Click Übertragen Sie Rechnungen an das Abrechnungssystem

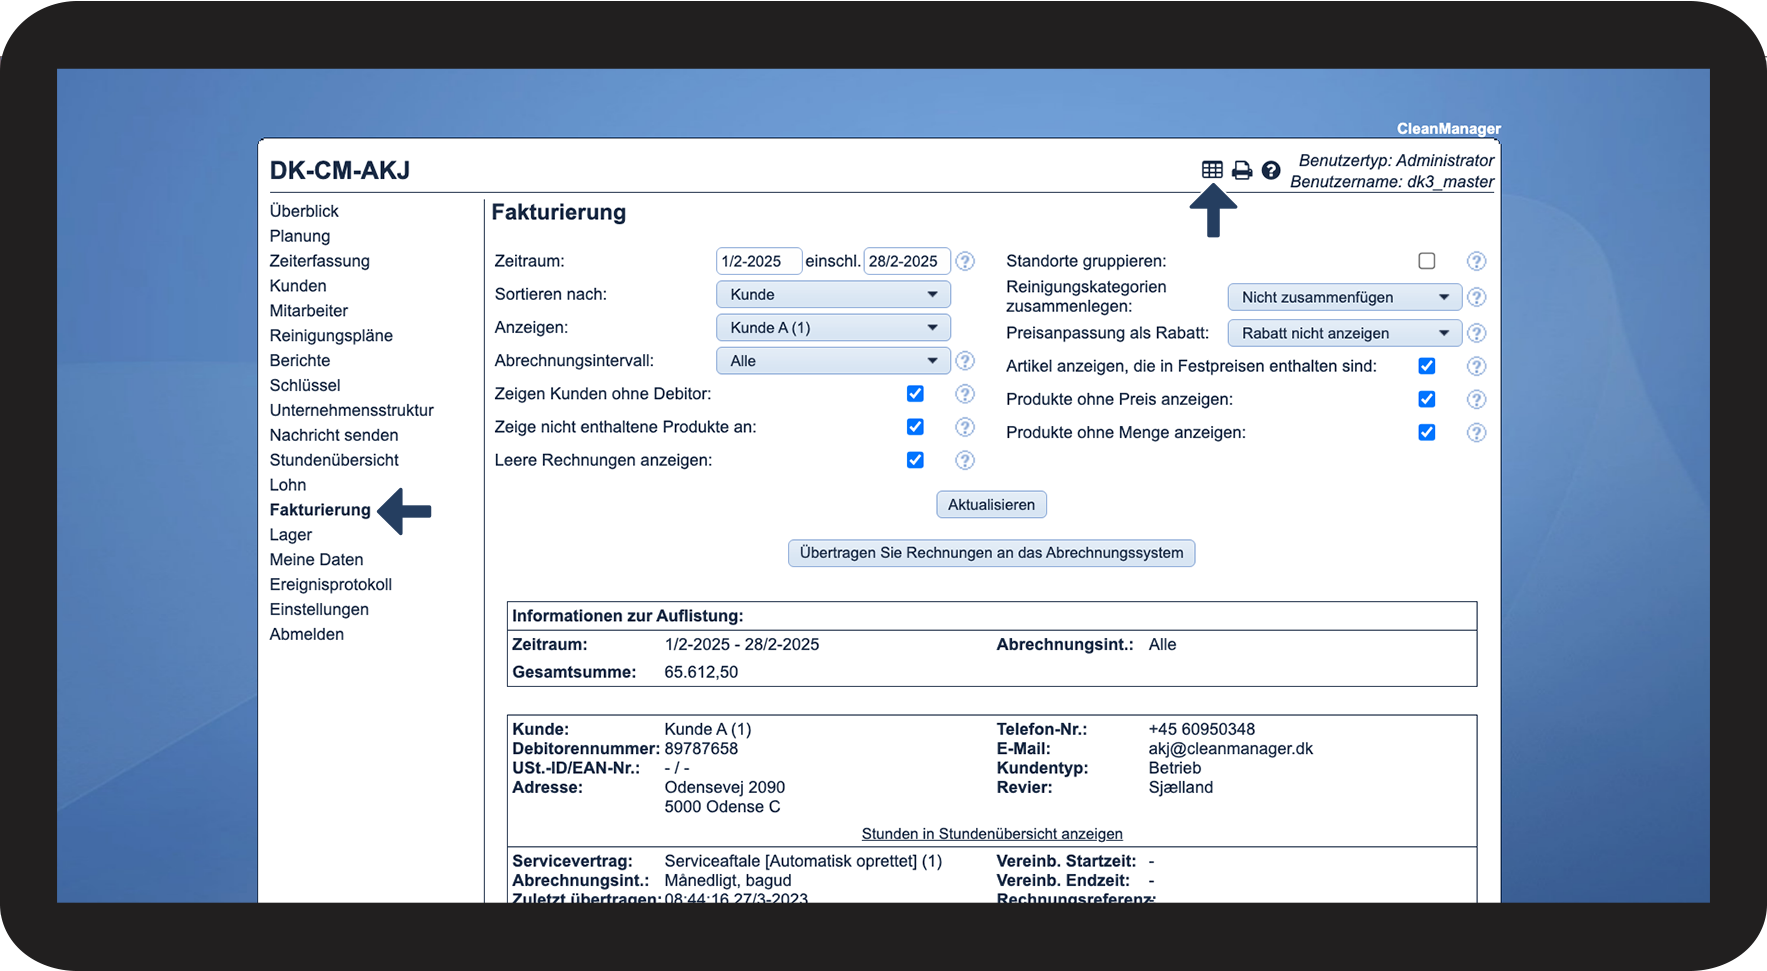tap(991, 553)
